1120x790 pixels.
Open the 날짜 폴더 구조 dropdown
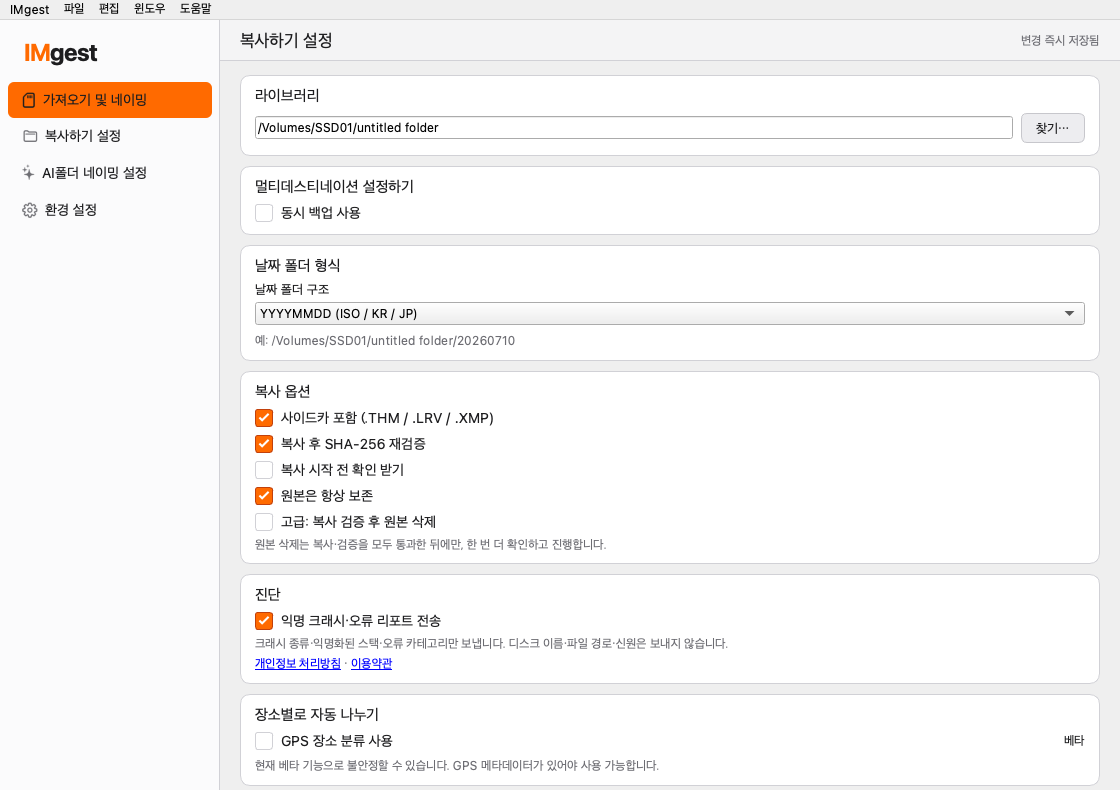pos(669,314)
